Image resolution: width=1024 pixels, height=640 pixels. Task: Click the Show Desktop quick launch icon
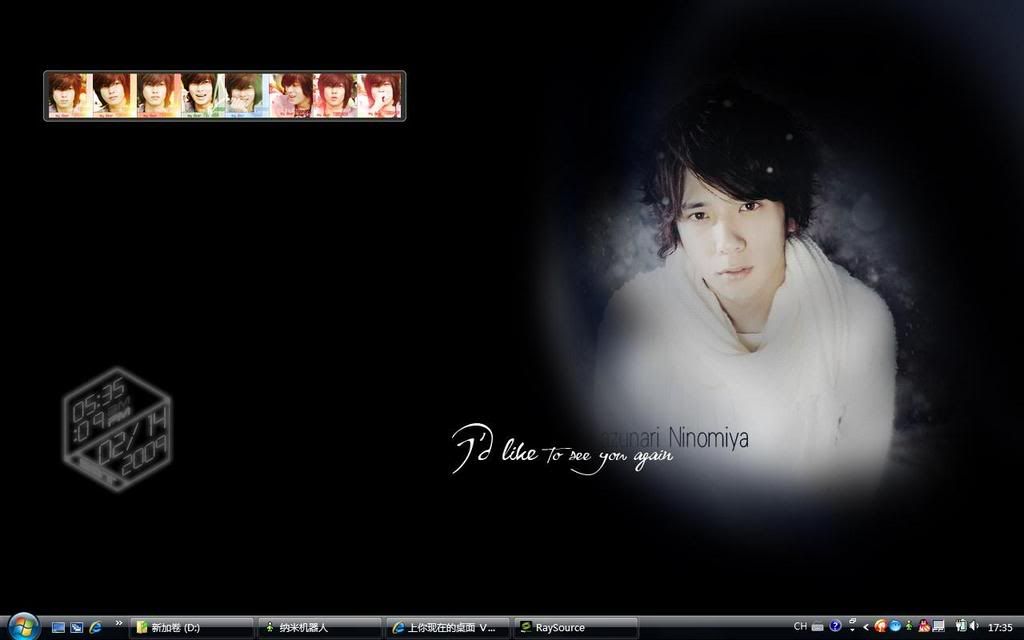coord(58,627)
